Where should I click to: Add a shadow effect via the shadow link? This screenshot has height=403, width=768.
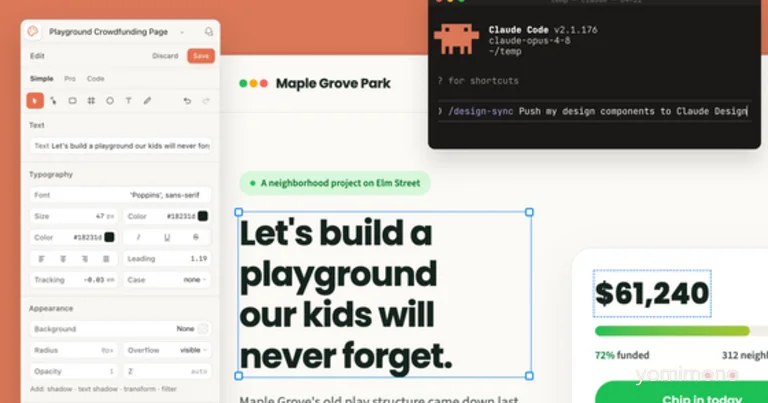click(56, 389)
